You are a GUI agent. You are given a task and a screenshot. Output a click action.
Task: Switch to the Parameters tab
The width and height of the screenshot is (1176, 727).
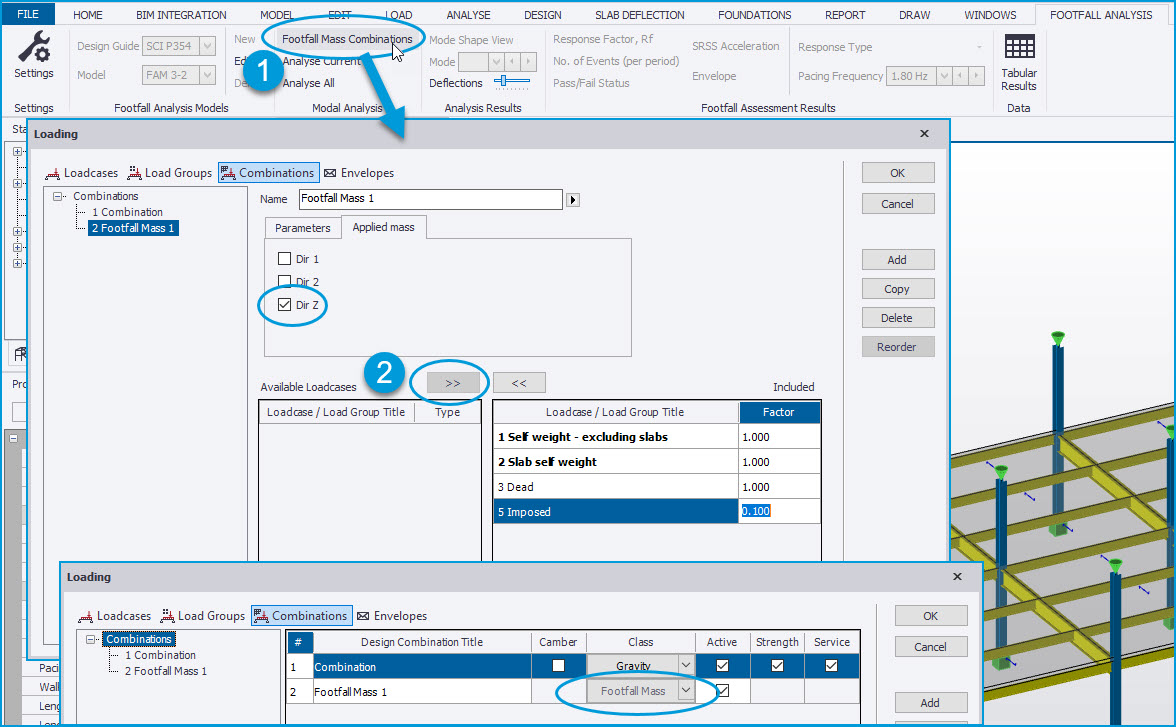point(302,228)
